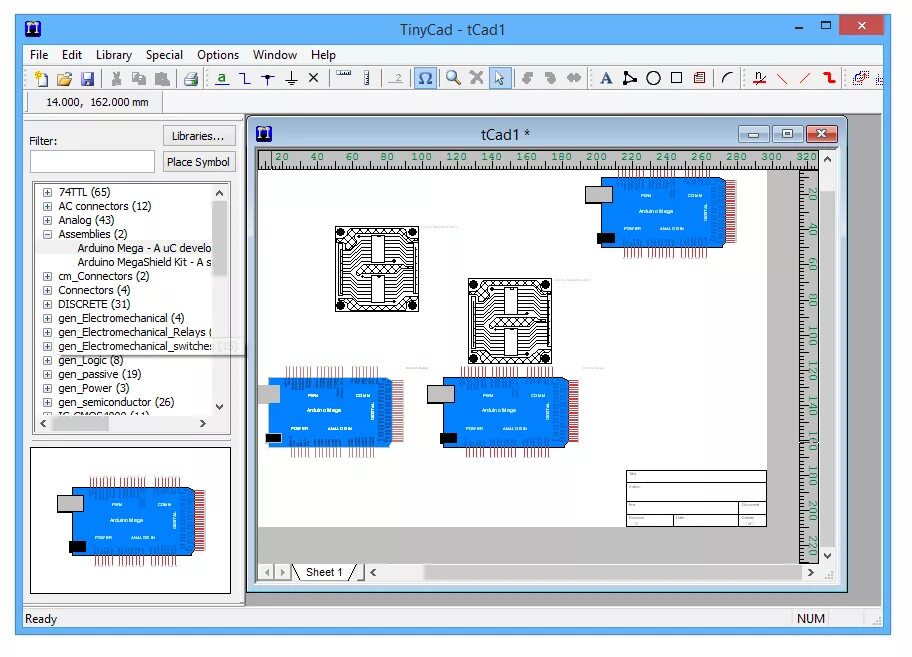This screenshot has width=912, height=657.
Task: Expand the gen_semiconductor (26) library
Action: 48,402
